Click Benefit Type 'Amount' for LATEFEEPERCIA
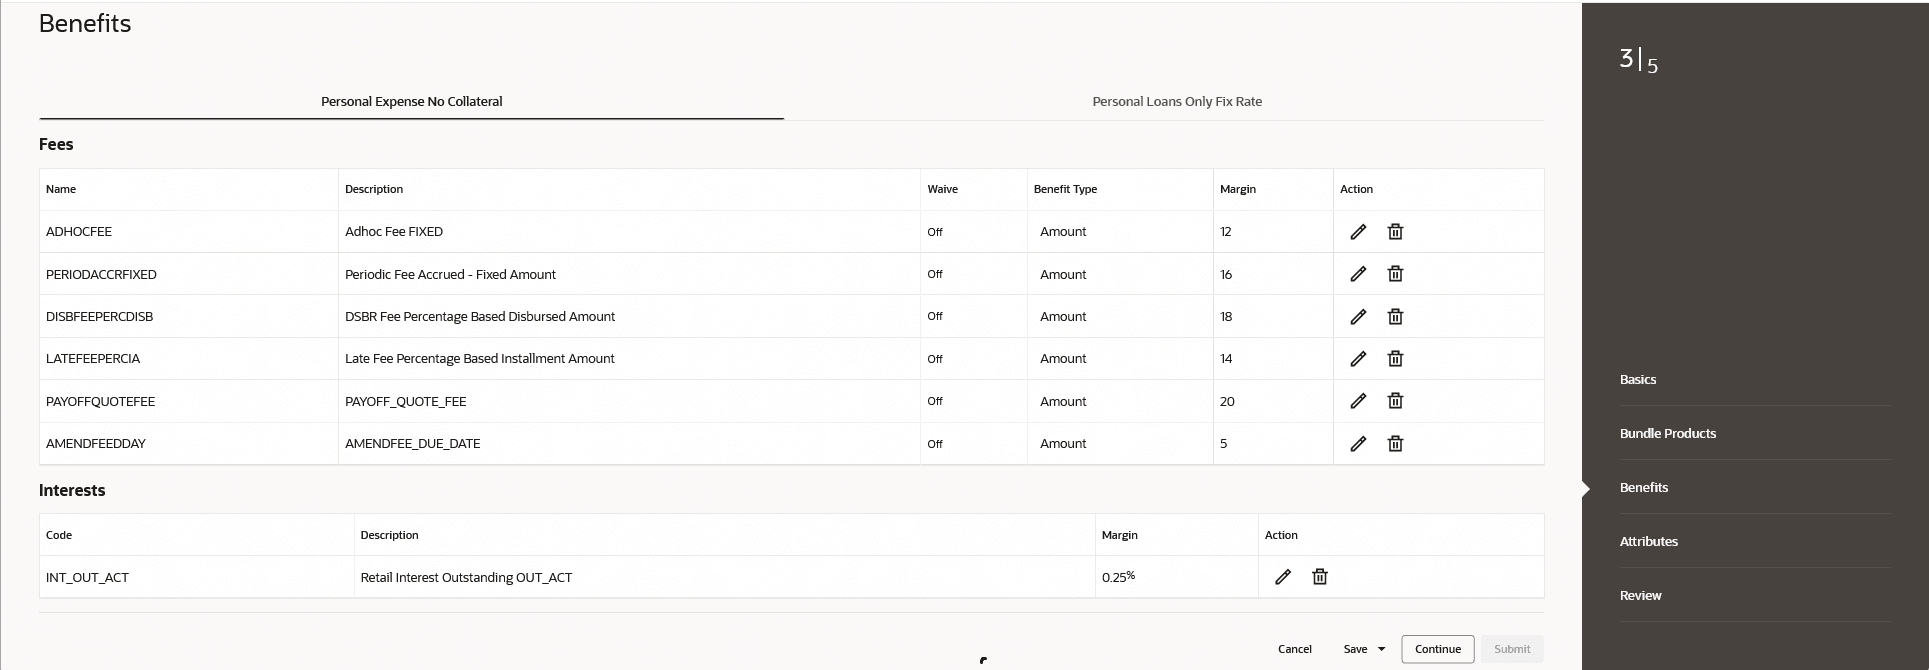The image size is (1929, 670). click(x=1063, y=359)
